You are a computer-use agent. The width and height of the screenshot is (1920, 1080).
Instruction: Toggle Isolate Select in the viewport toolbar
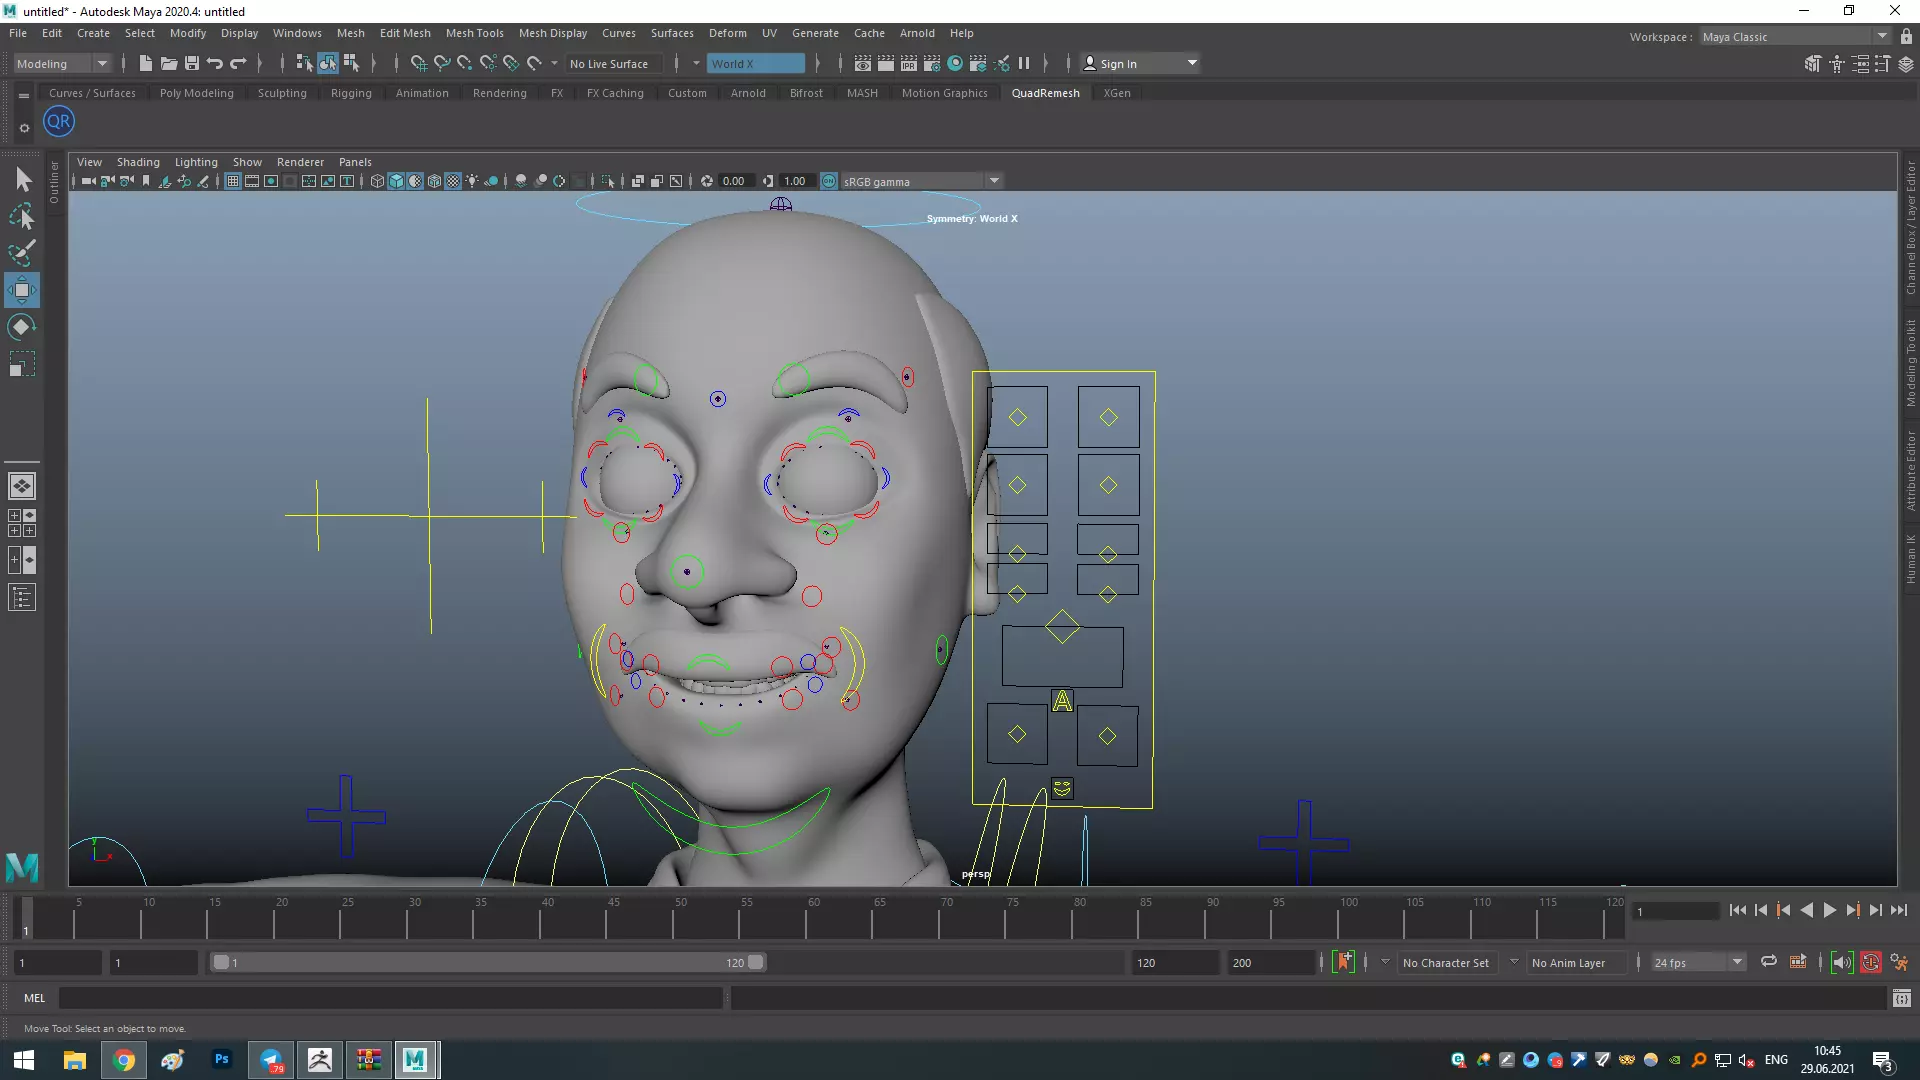point(608,181)
